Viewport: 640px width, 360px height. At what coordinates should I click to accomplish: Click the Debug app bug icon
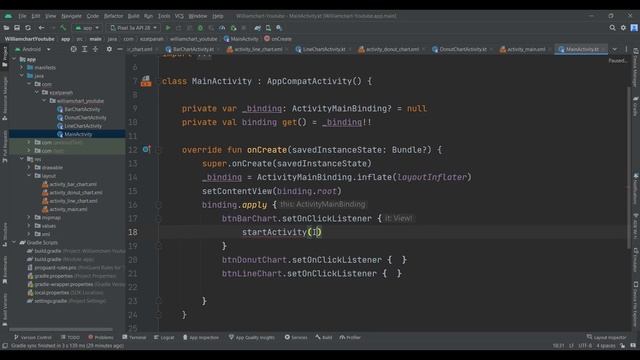200,28
